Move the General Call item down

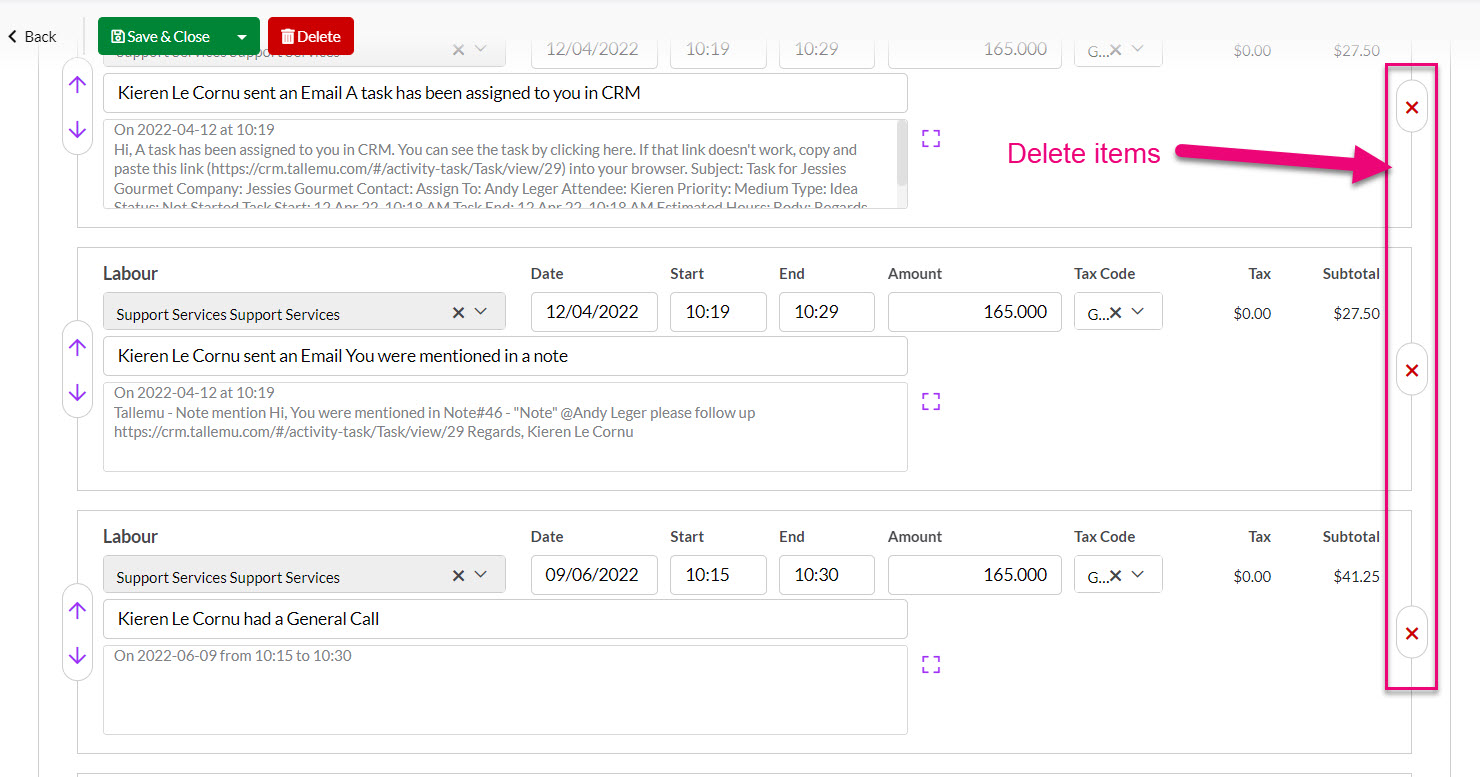(77, 656)
